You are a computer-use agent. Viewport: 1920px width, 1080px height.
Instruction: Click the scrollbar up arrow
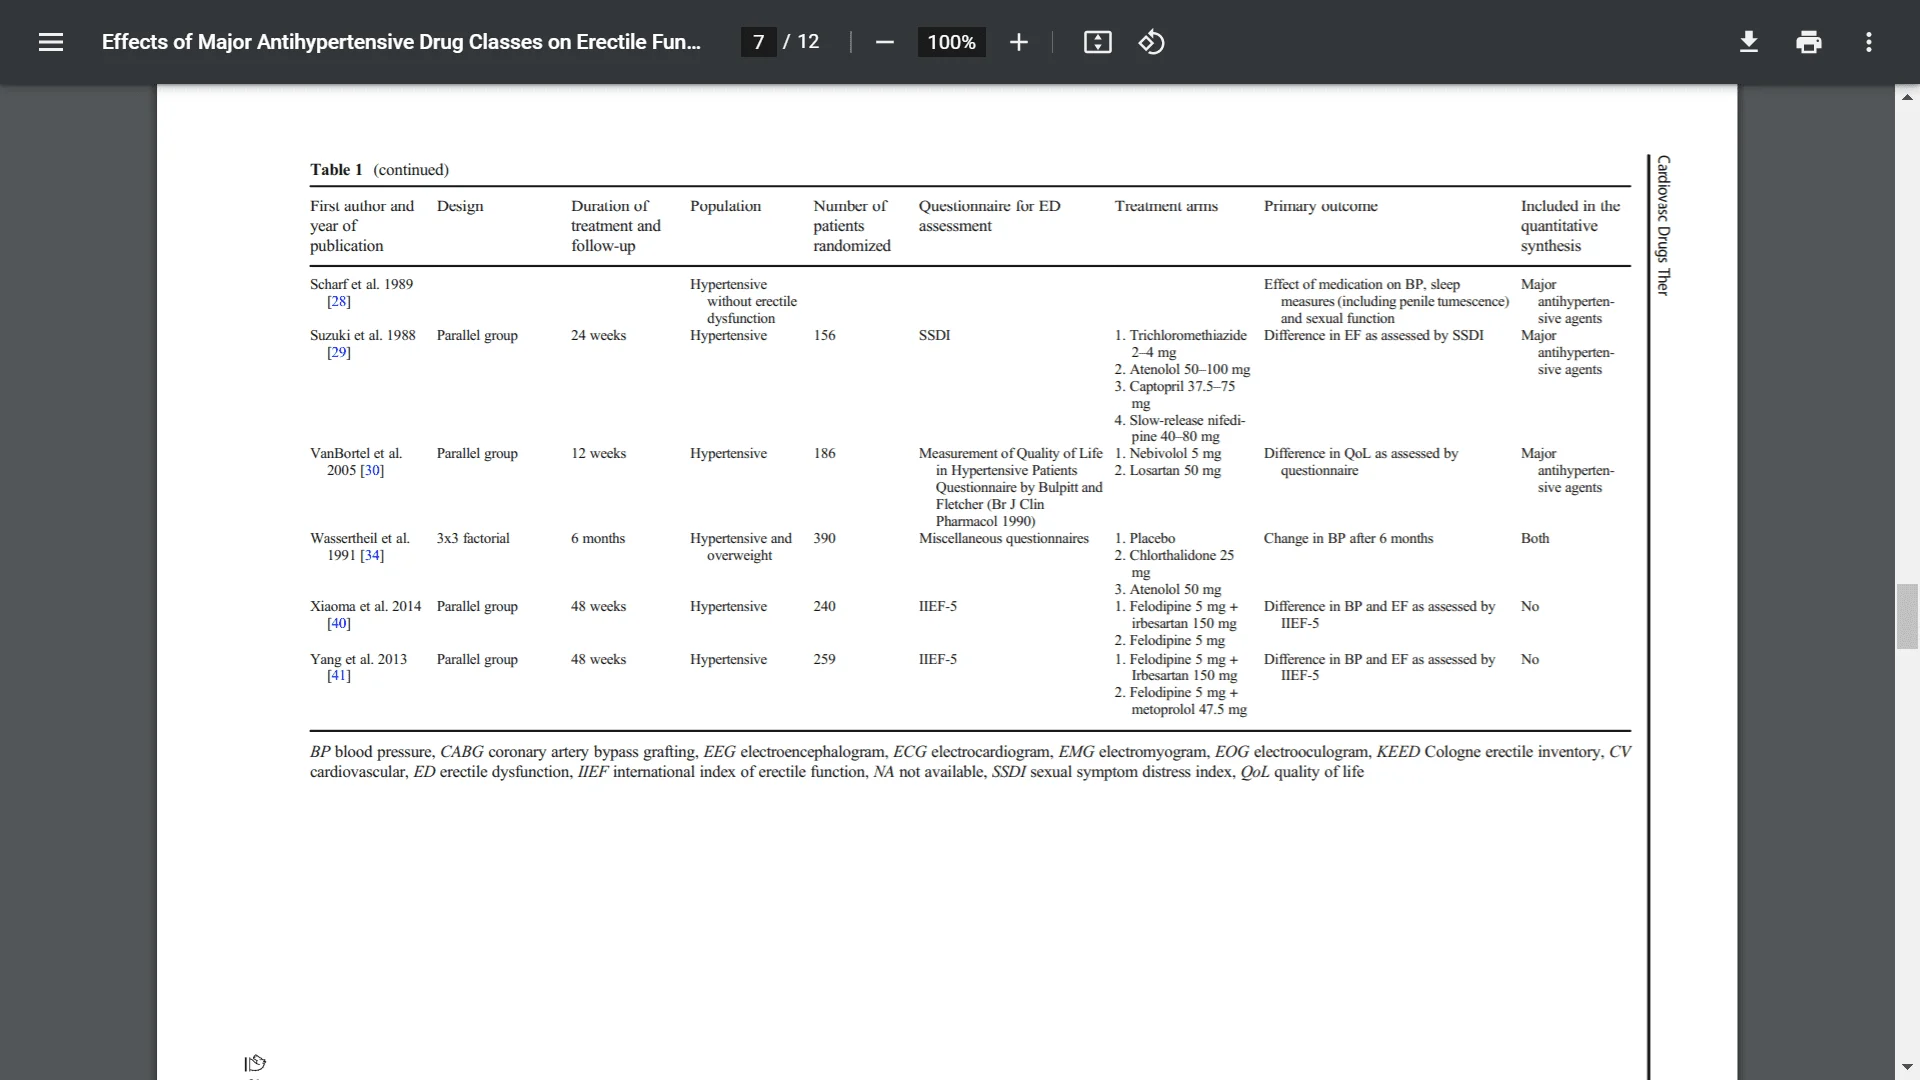click(x=1907, y=97)
